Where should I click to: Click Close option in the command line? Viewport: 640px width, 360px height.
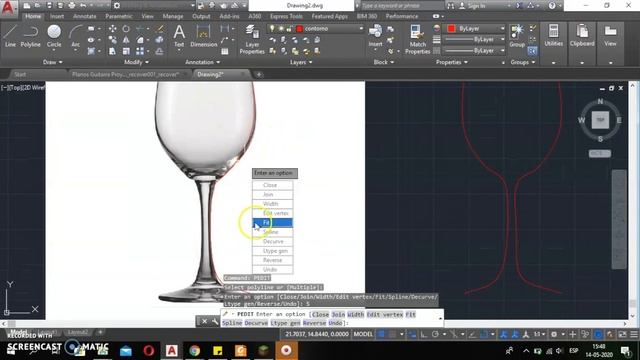(320, 315)
